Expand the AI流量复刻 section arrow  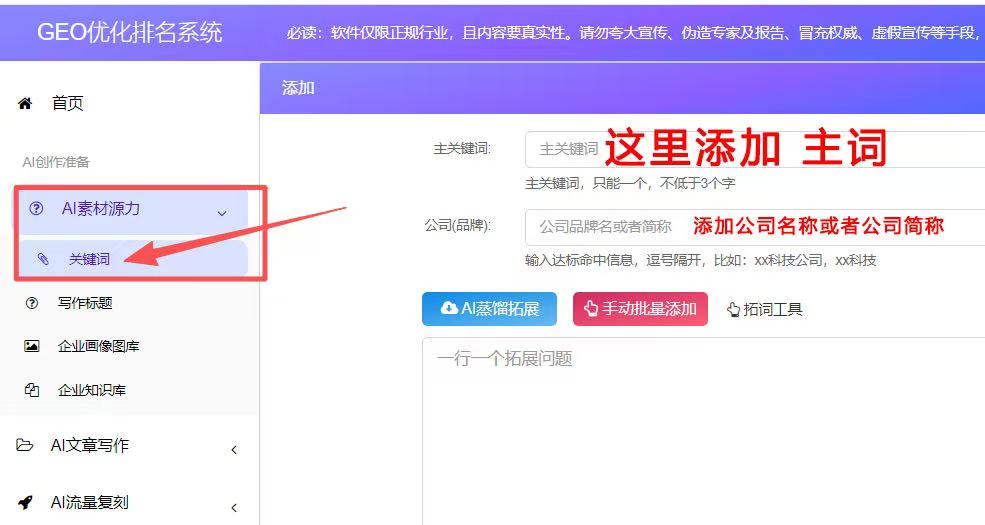pyautogui.click(x=234, y=506)
